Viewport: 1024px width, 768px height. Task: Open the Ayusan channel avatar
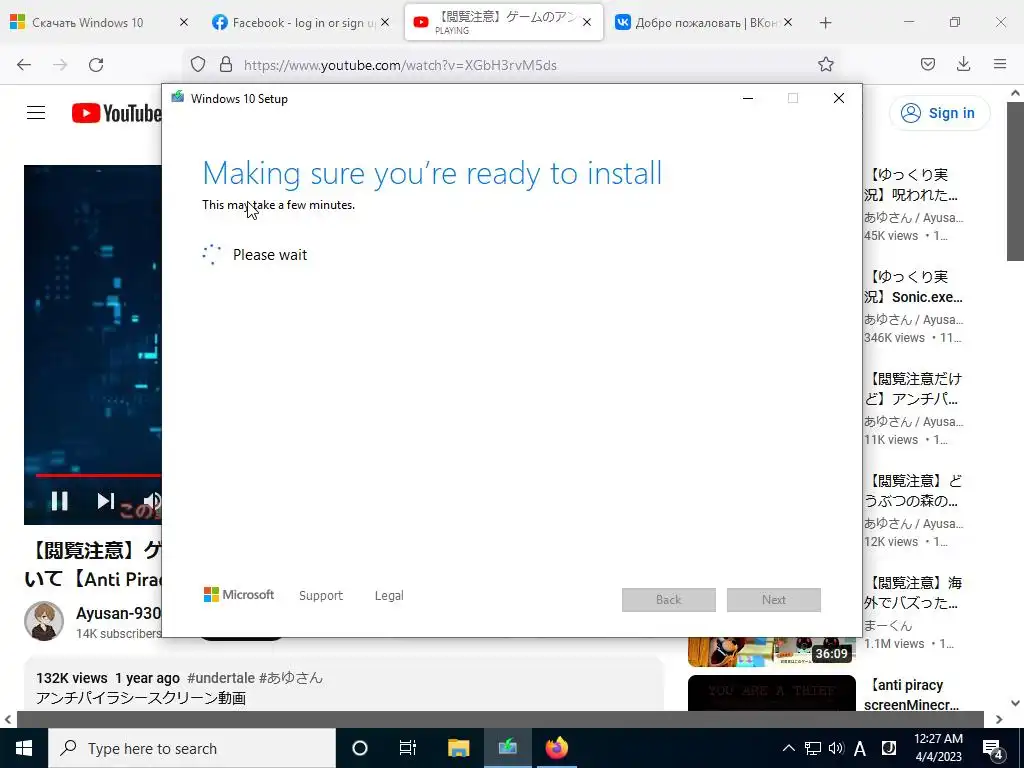(44, 621)
